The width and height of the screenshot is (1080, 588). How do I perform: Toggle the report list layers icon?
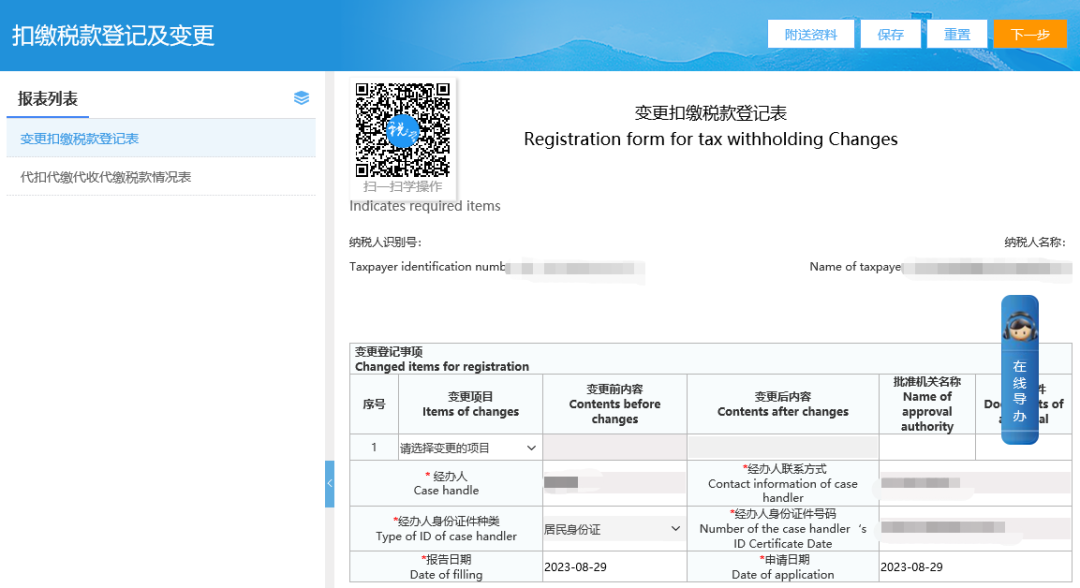pos(301,98)
